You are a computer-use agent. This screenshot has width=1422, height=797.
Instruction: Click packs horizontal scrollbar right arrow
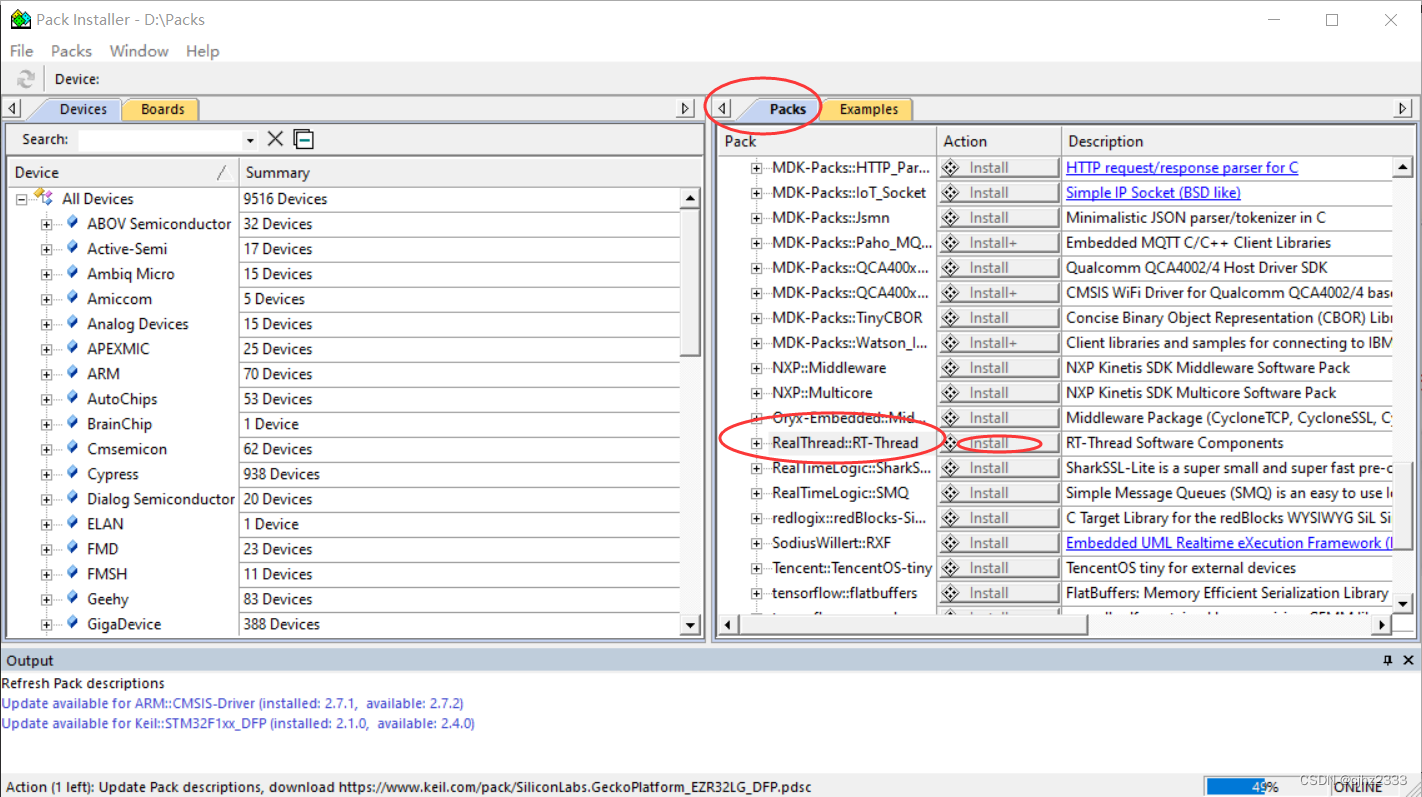click(x=1381, y=624)
